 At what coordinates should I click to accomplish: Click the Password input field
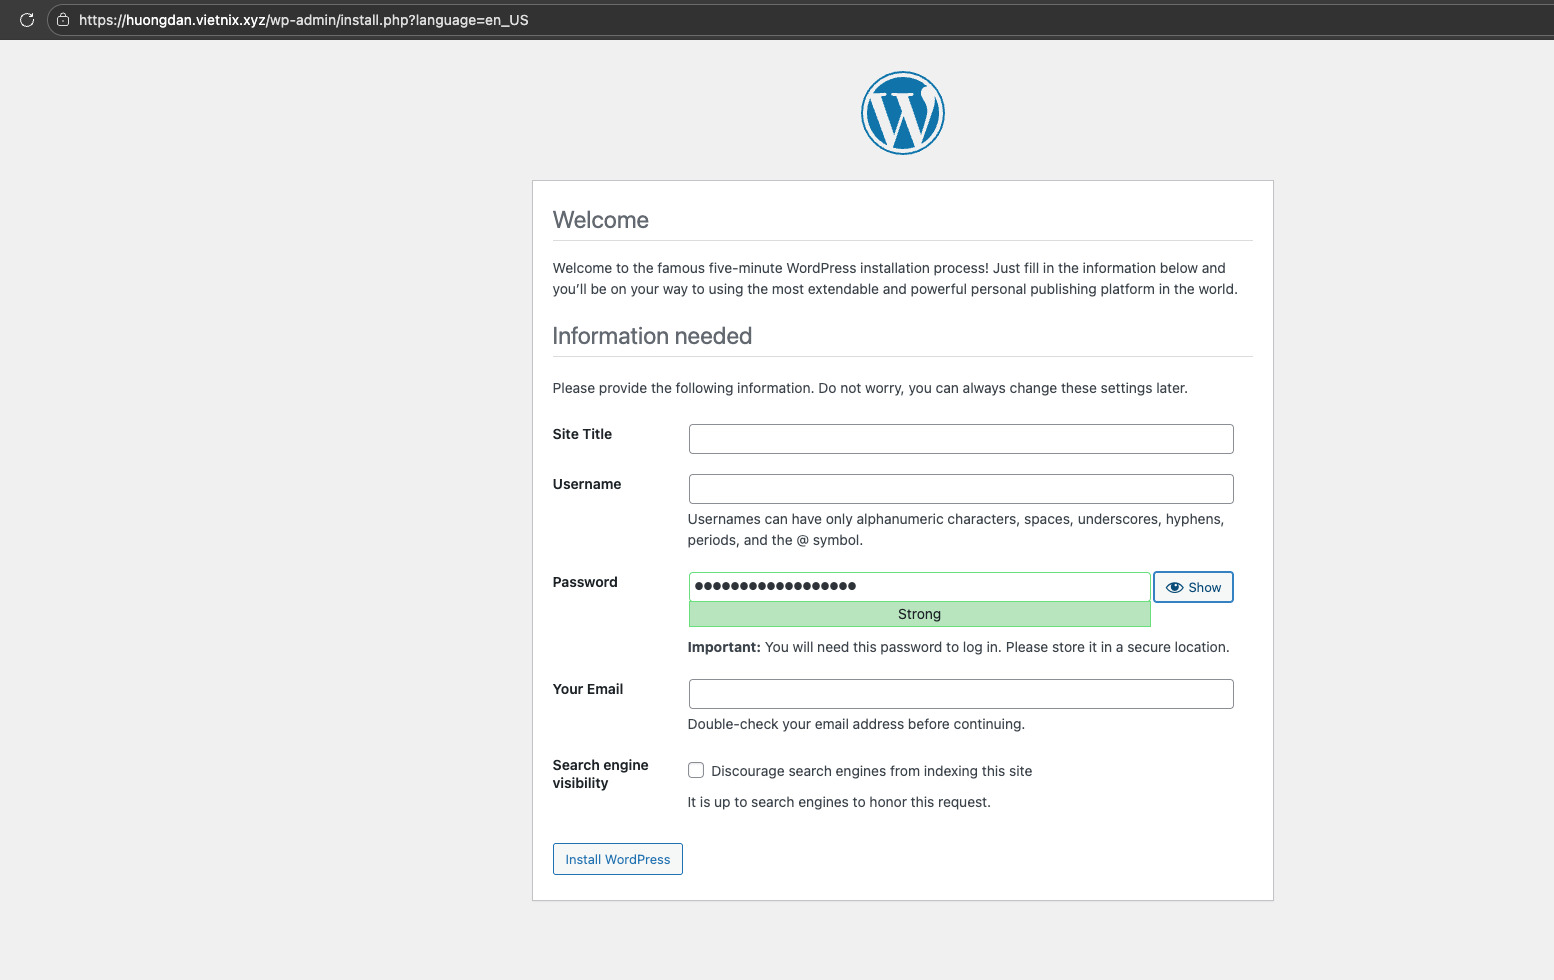(919, 586)
